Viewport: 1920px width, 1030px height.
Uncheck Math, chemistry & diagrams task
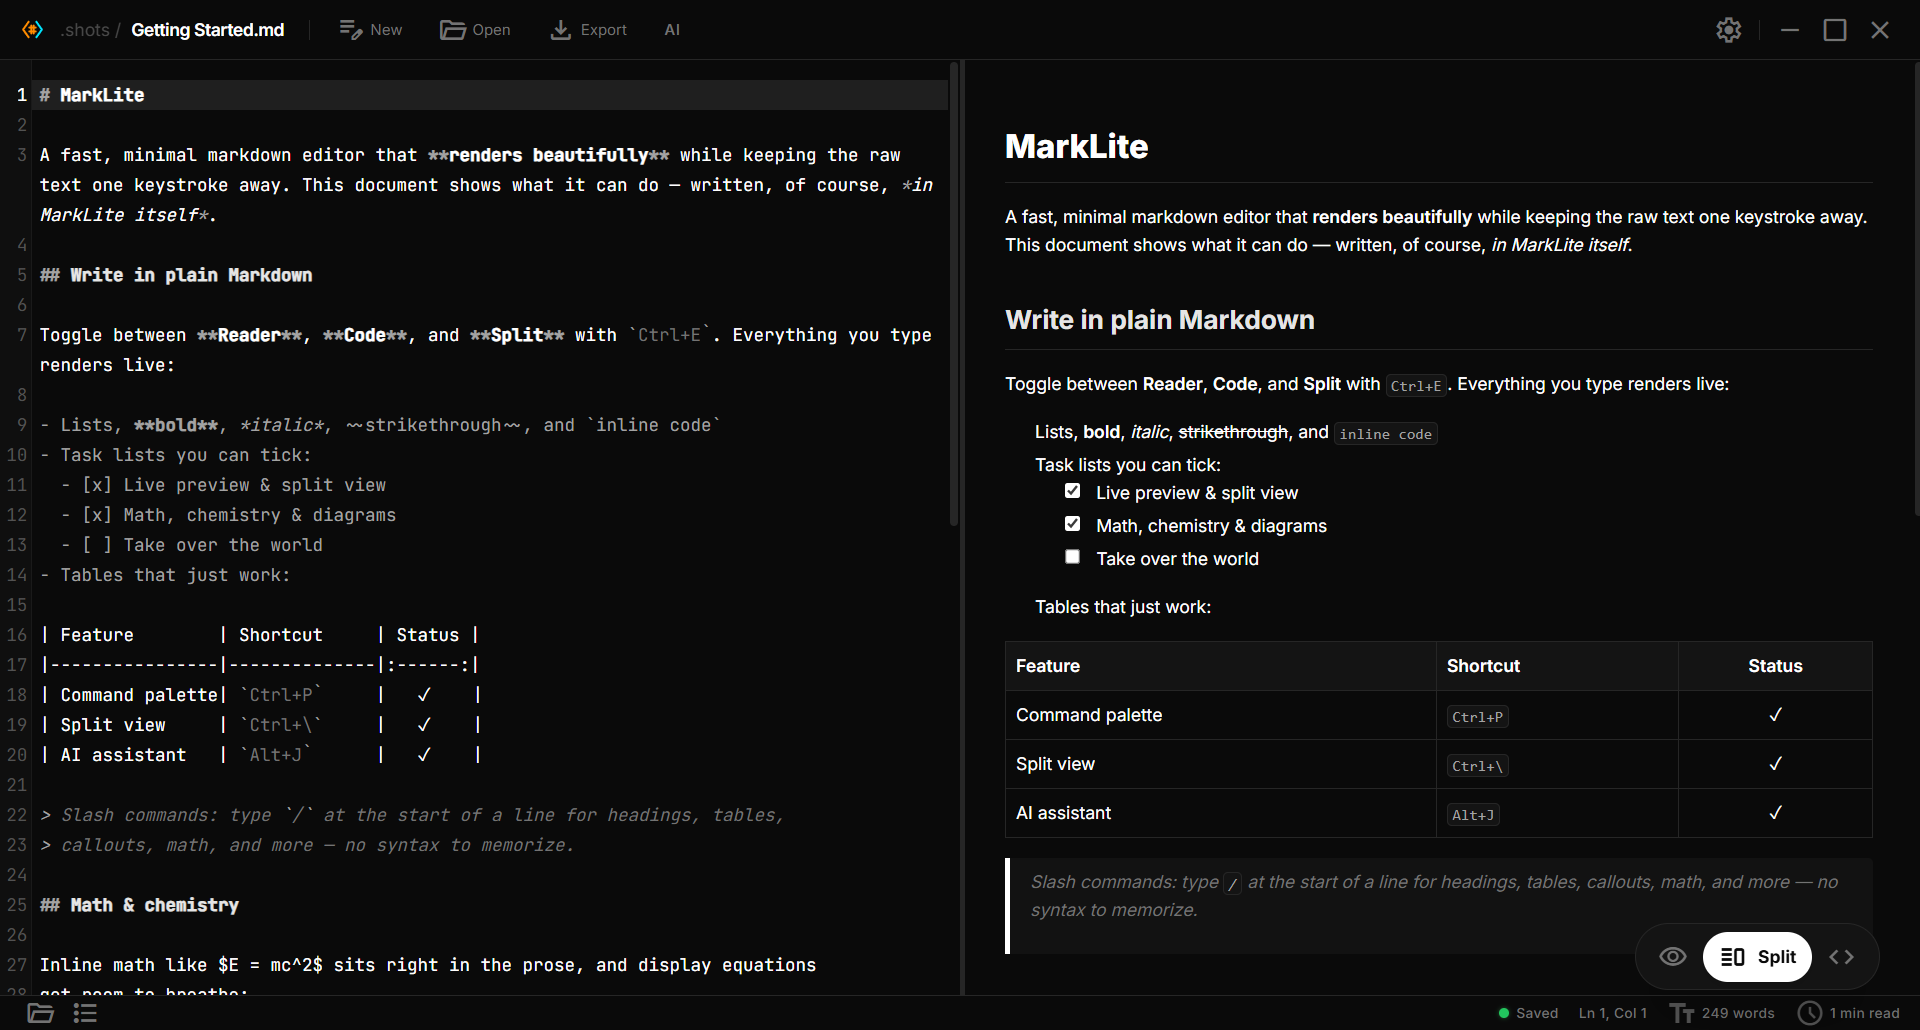coord(1073,524)
